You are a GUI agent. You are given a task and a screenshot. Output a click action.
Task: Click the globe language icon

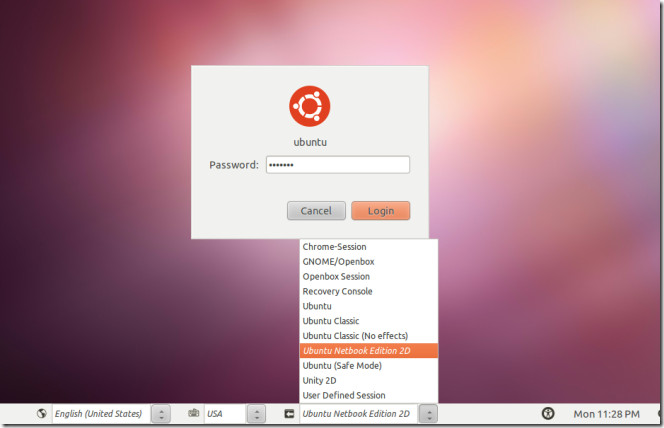42,414
